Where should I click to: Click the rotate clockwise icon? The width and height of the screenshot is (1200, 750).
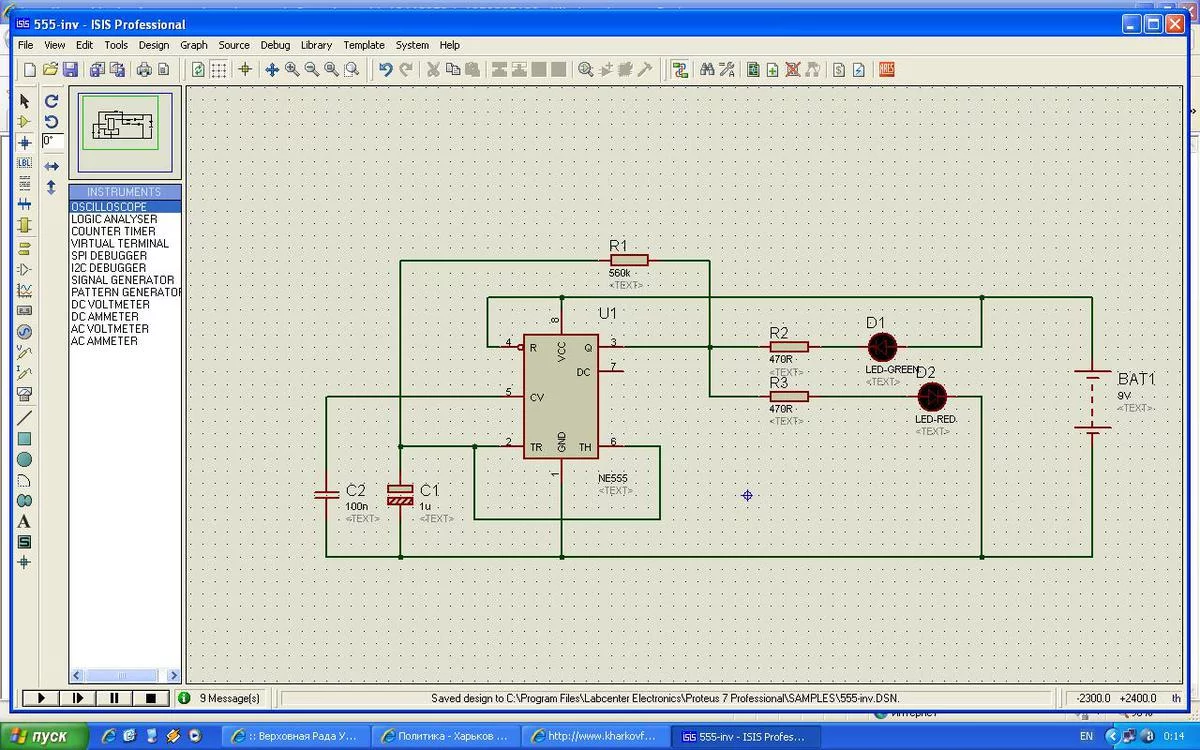[x=52, y=101]
